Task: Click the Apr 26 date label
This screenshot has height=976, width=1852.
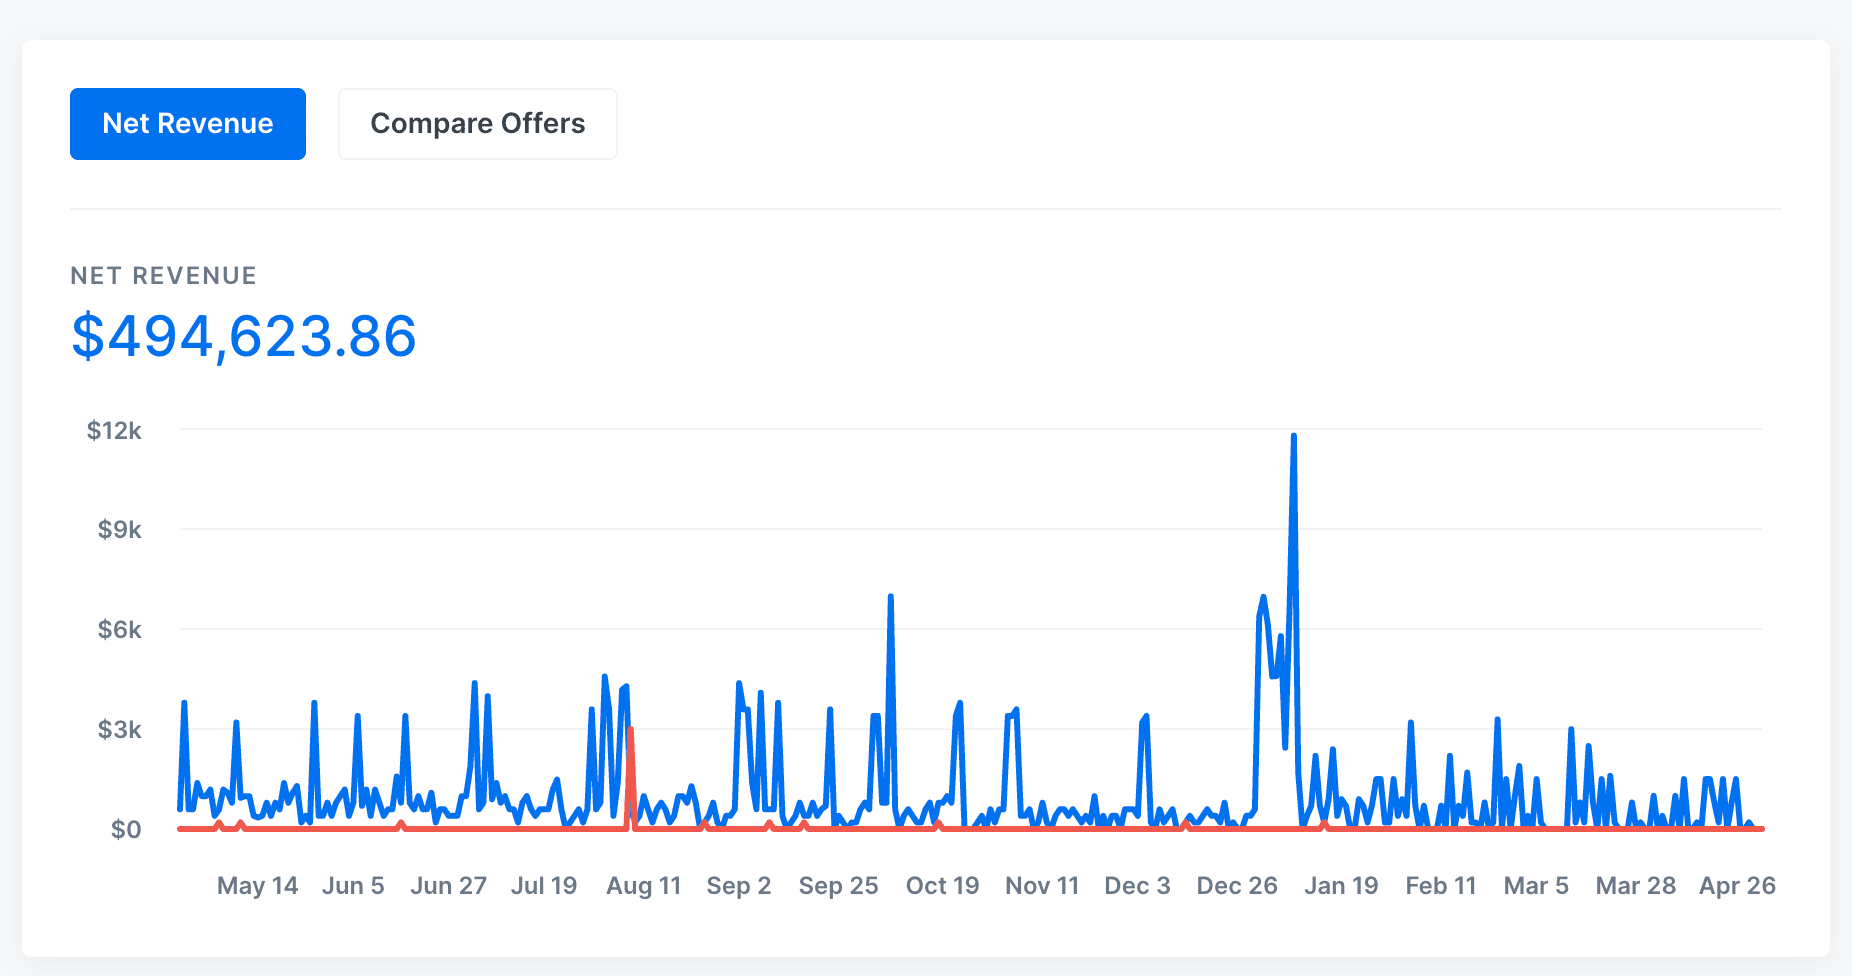Action: tap(1737, 886)
